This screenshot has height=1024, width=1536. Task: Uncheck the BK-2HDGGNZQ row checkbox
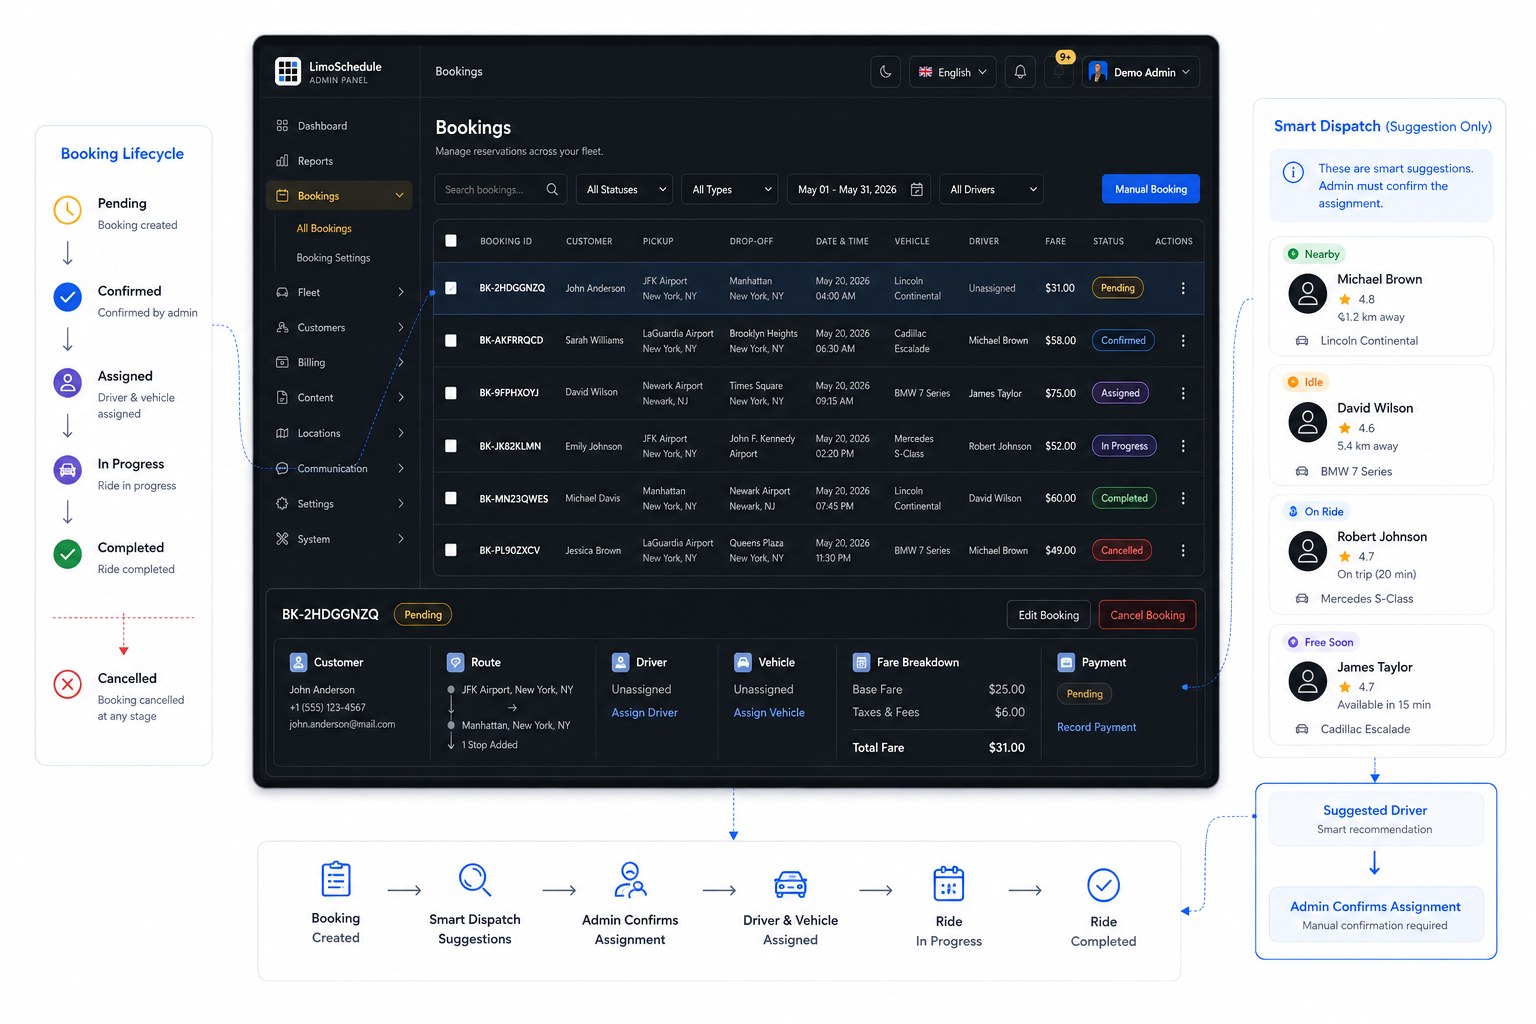[451, 288]
